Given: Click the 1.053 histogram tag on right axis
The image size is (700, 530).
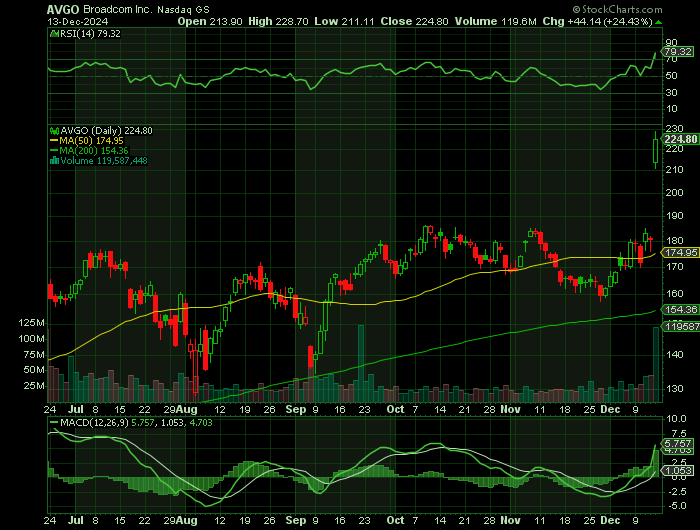Looking at the screenshot, I should pyautogui.click(x=679, y=470).
